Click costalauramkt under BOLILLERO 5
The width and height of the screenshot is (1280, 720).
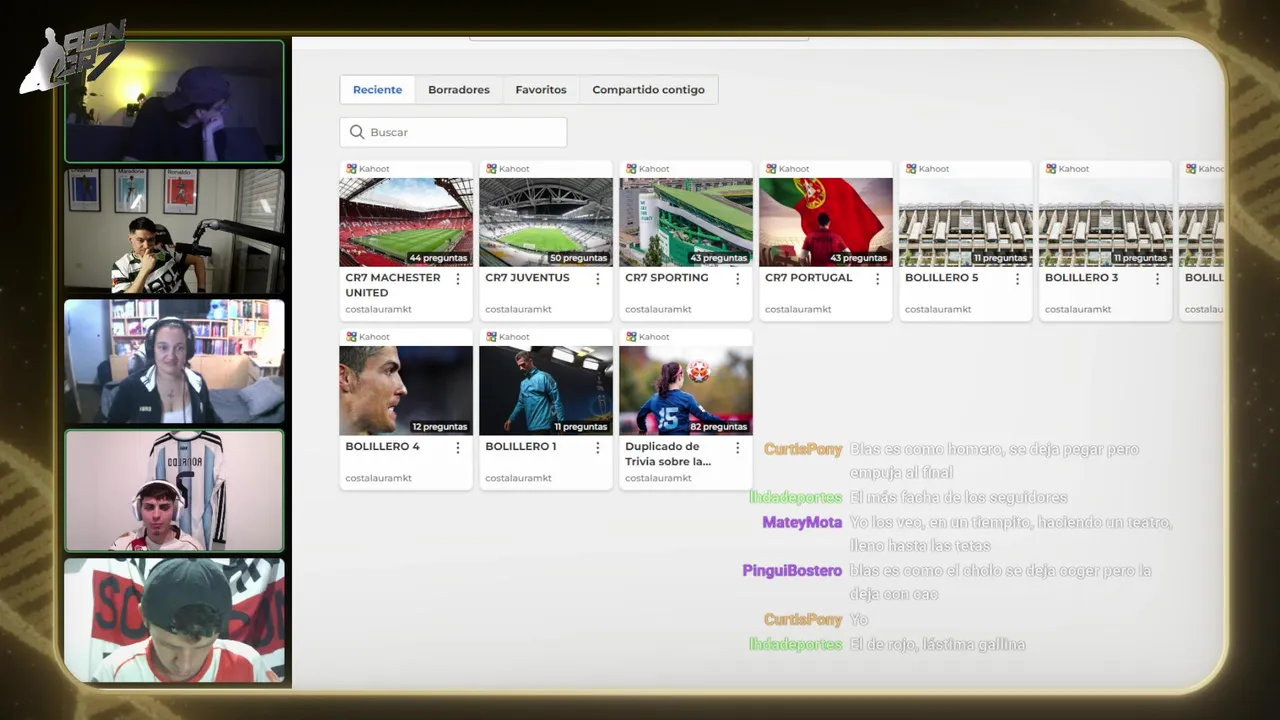click(938, 310)
